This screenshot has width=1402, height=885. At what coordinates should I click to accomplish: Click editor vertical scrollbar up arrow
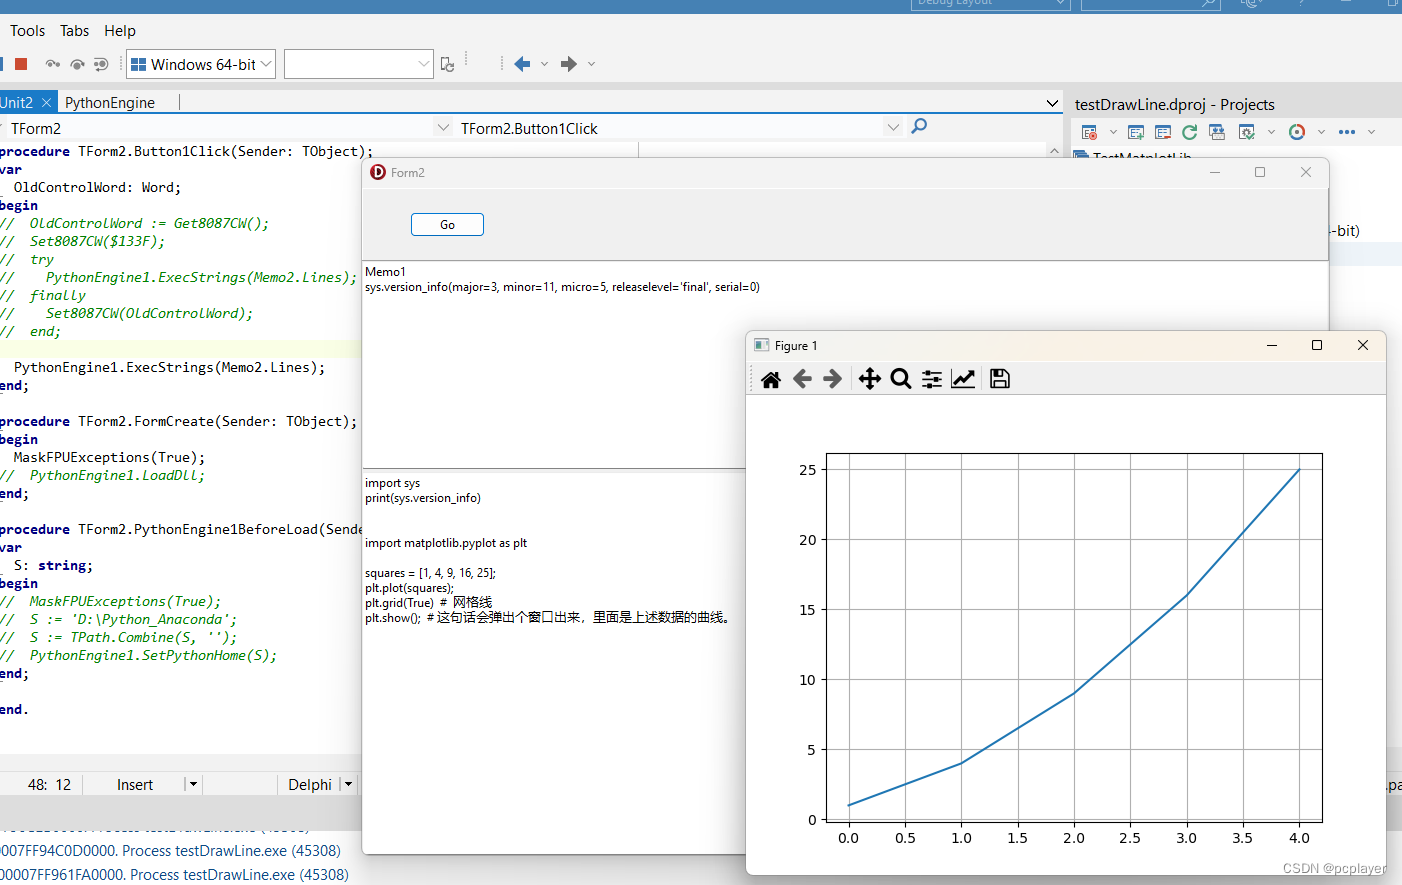(x=1054, y=150)
